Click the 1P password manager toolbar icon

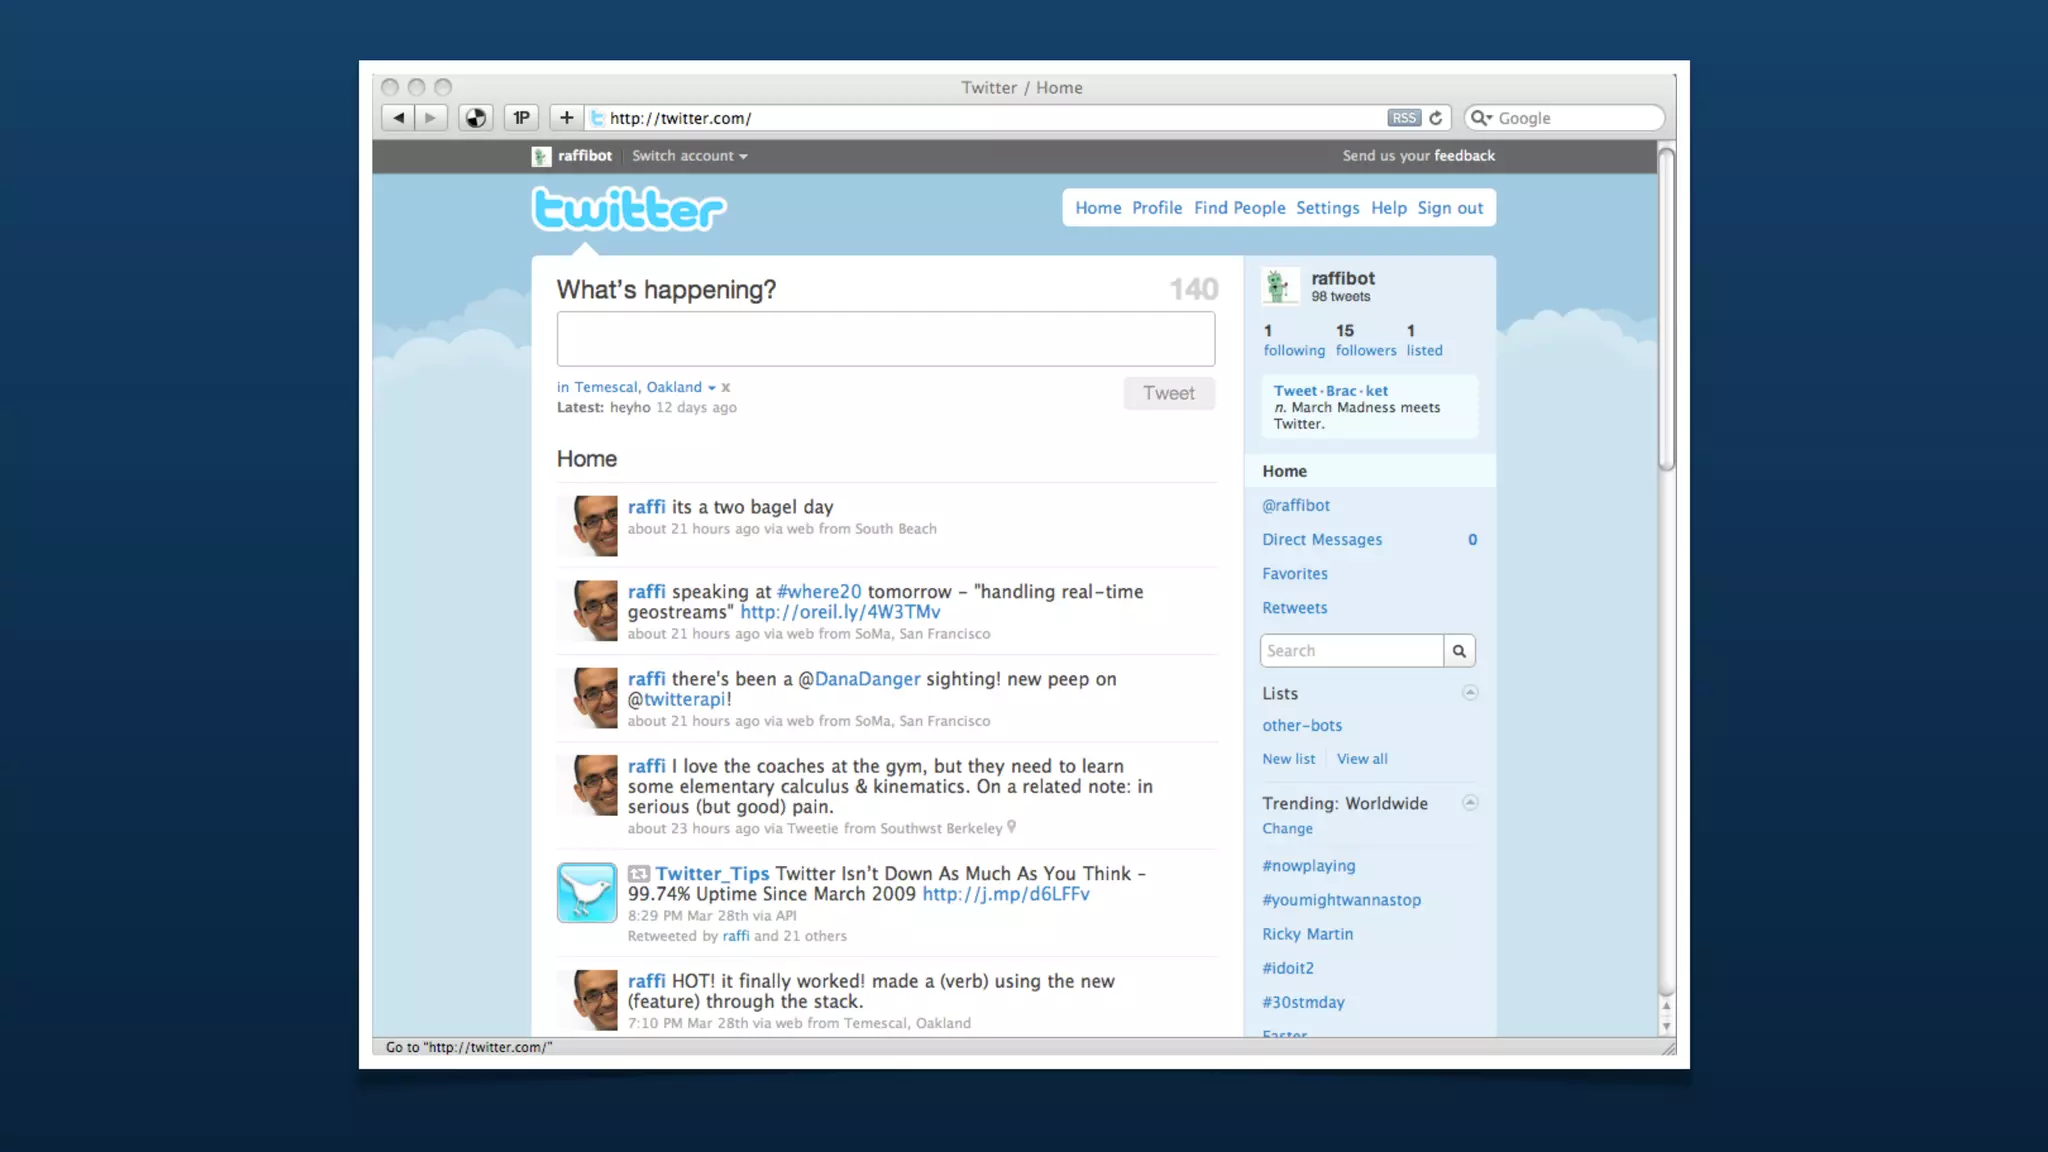(x=521, y=118)
